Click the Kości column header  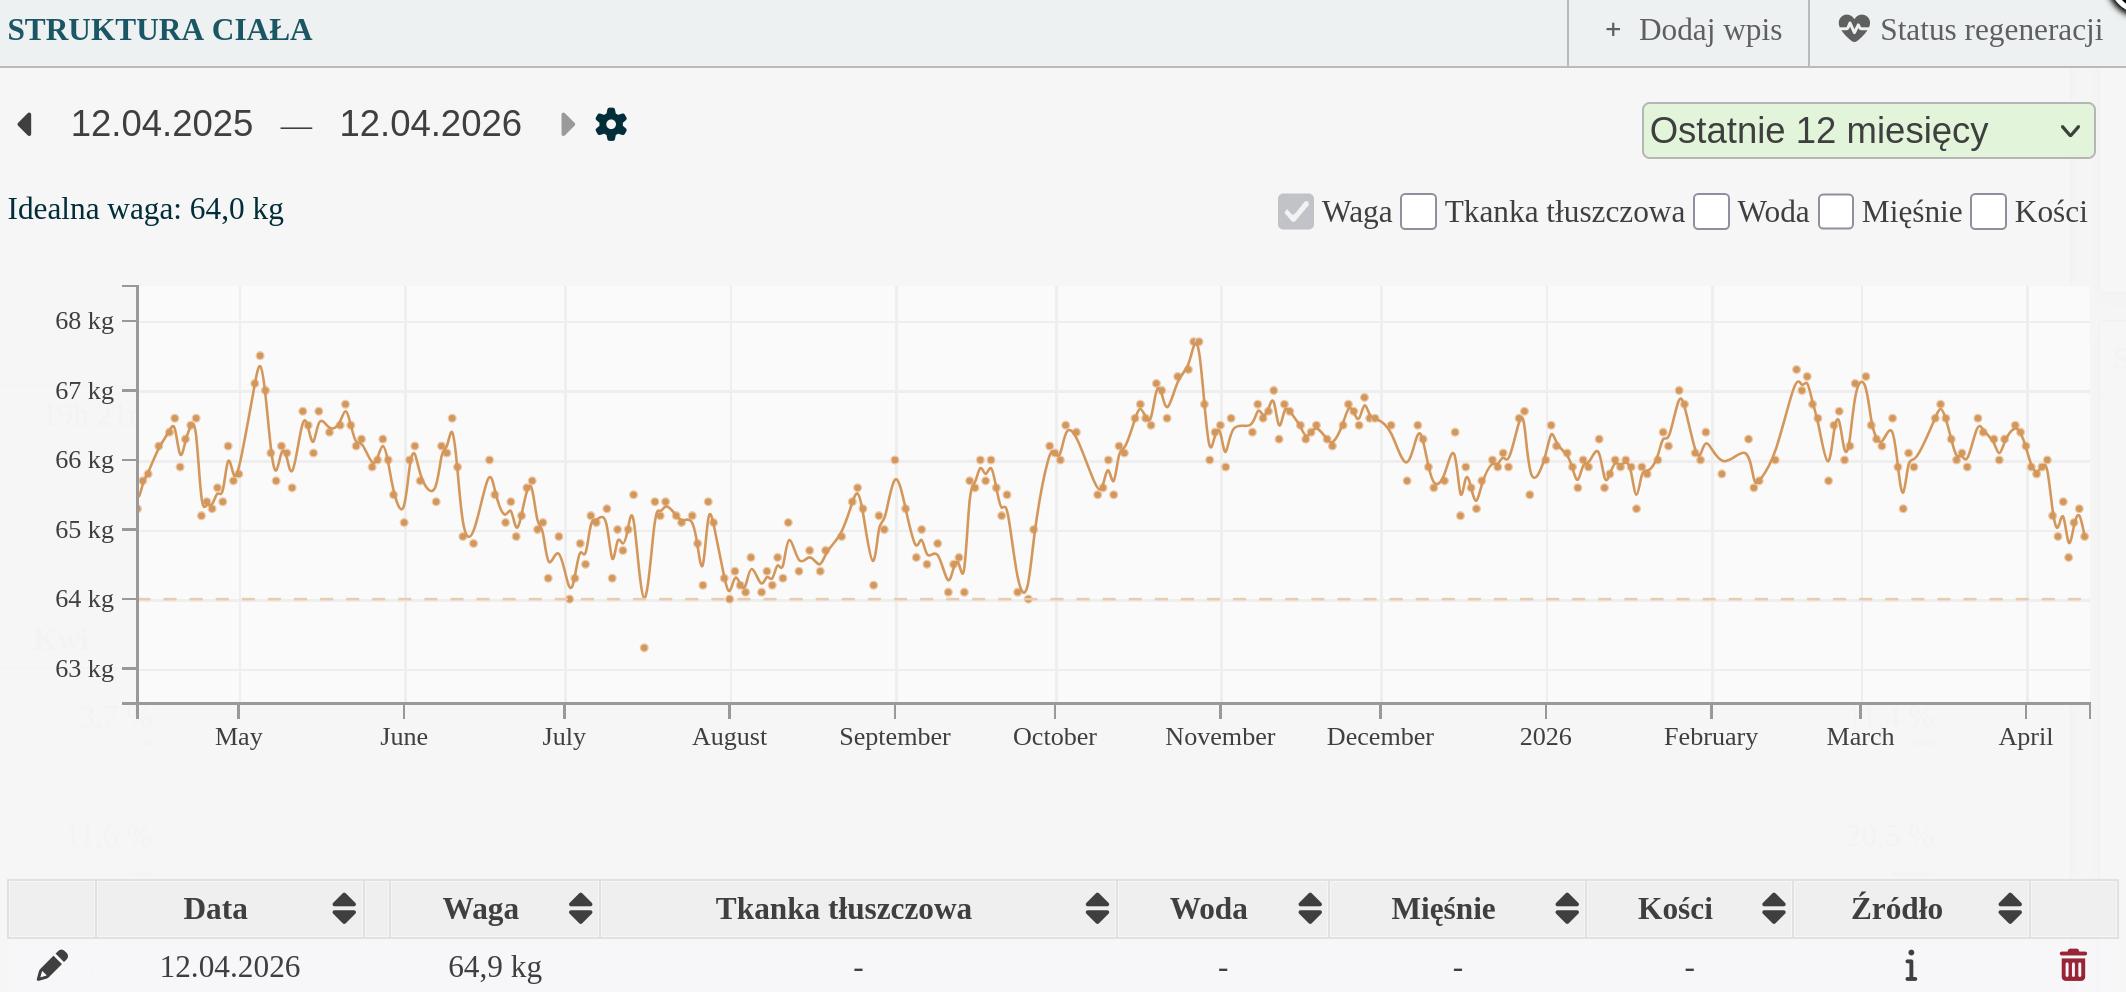[1675, 909]
